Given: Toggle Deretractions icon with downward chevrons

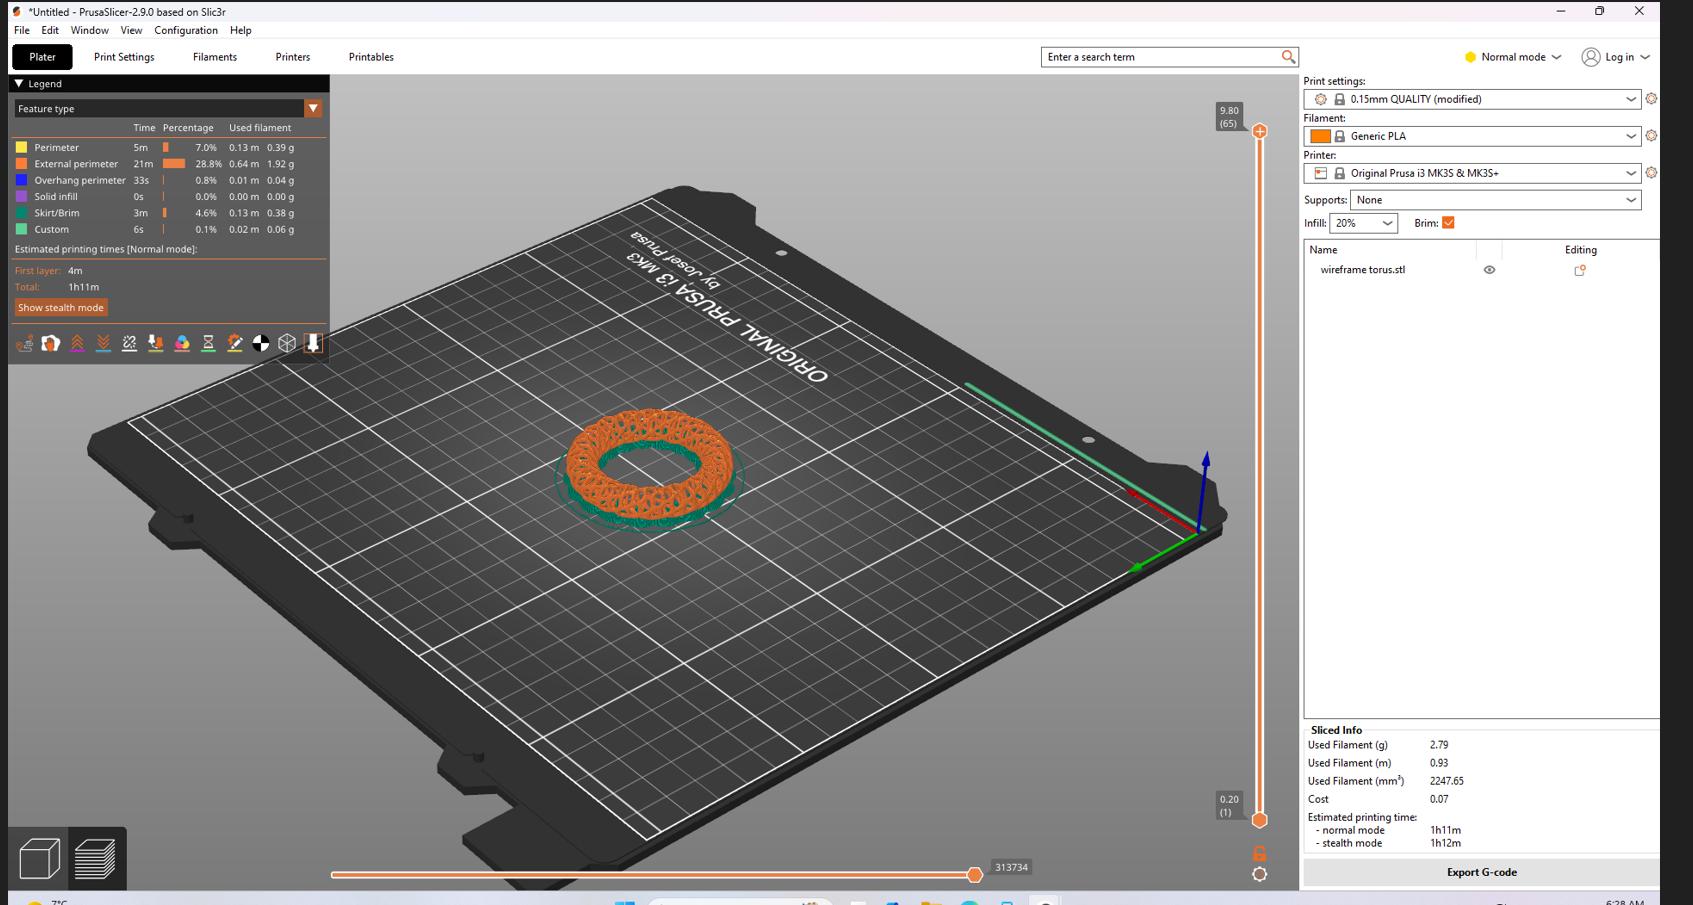Looking at the screenshot, I should 103,343.
